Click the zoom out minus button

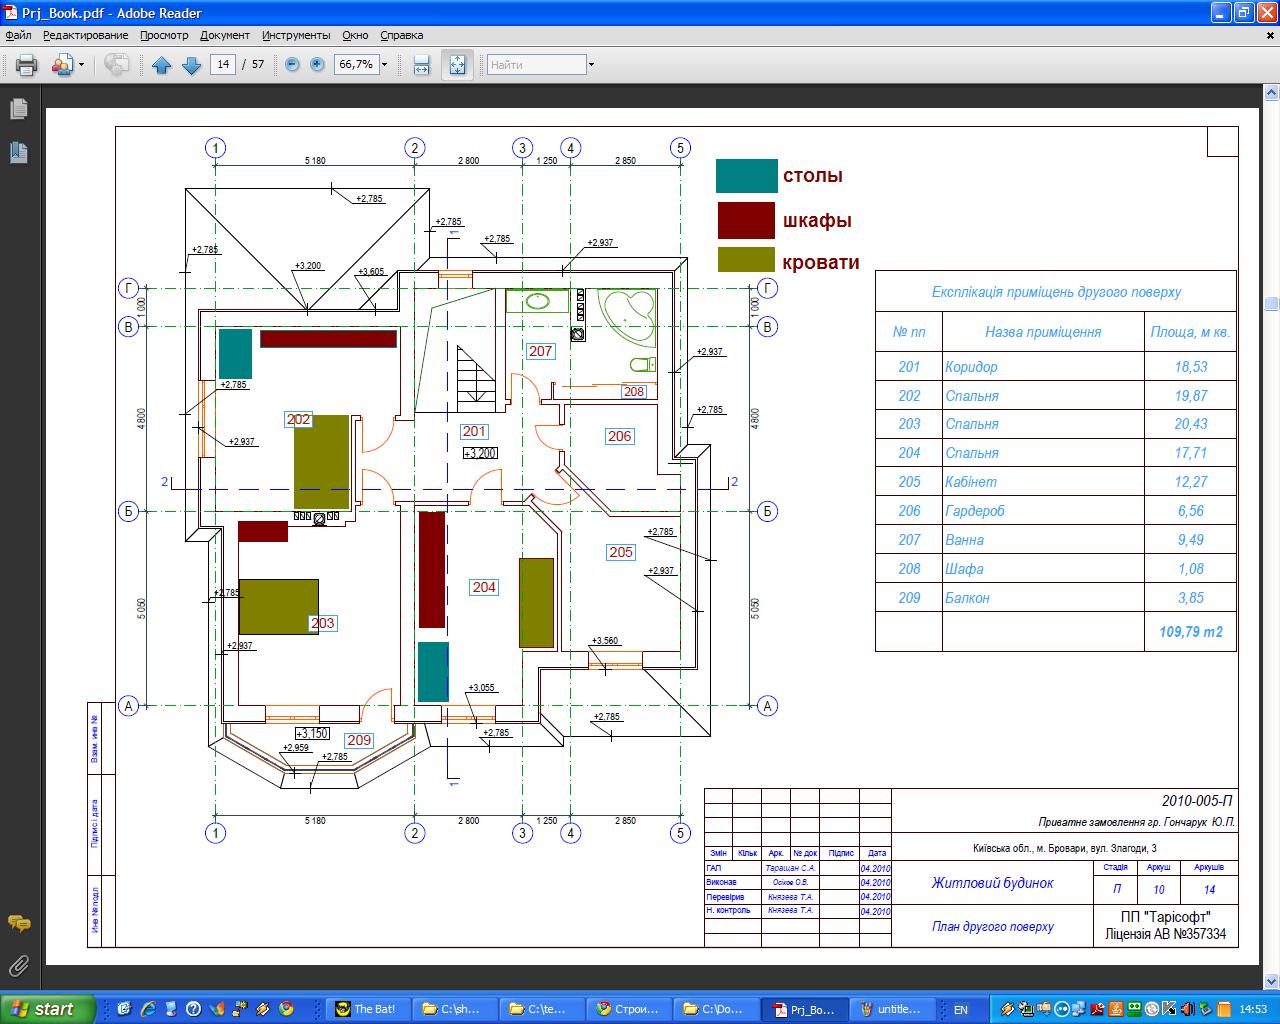point(292,65)
